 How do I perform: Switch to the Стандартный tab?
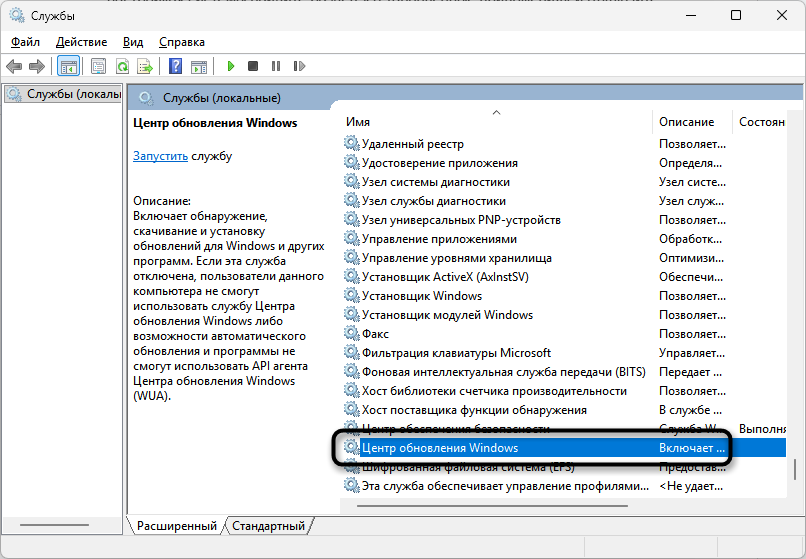pos(268,526)
